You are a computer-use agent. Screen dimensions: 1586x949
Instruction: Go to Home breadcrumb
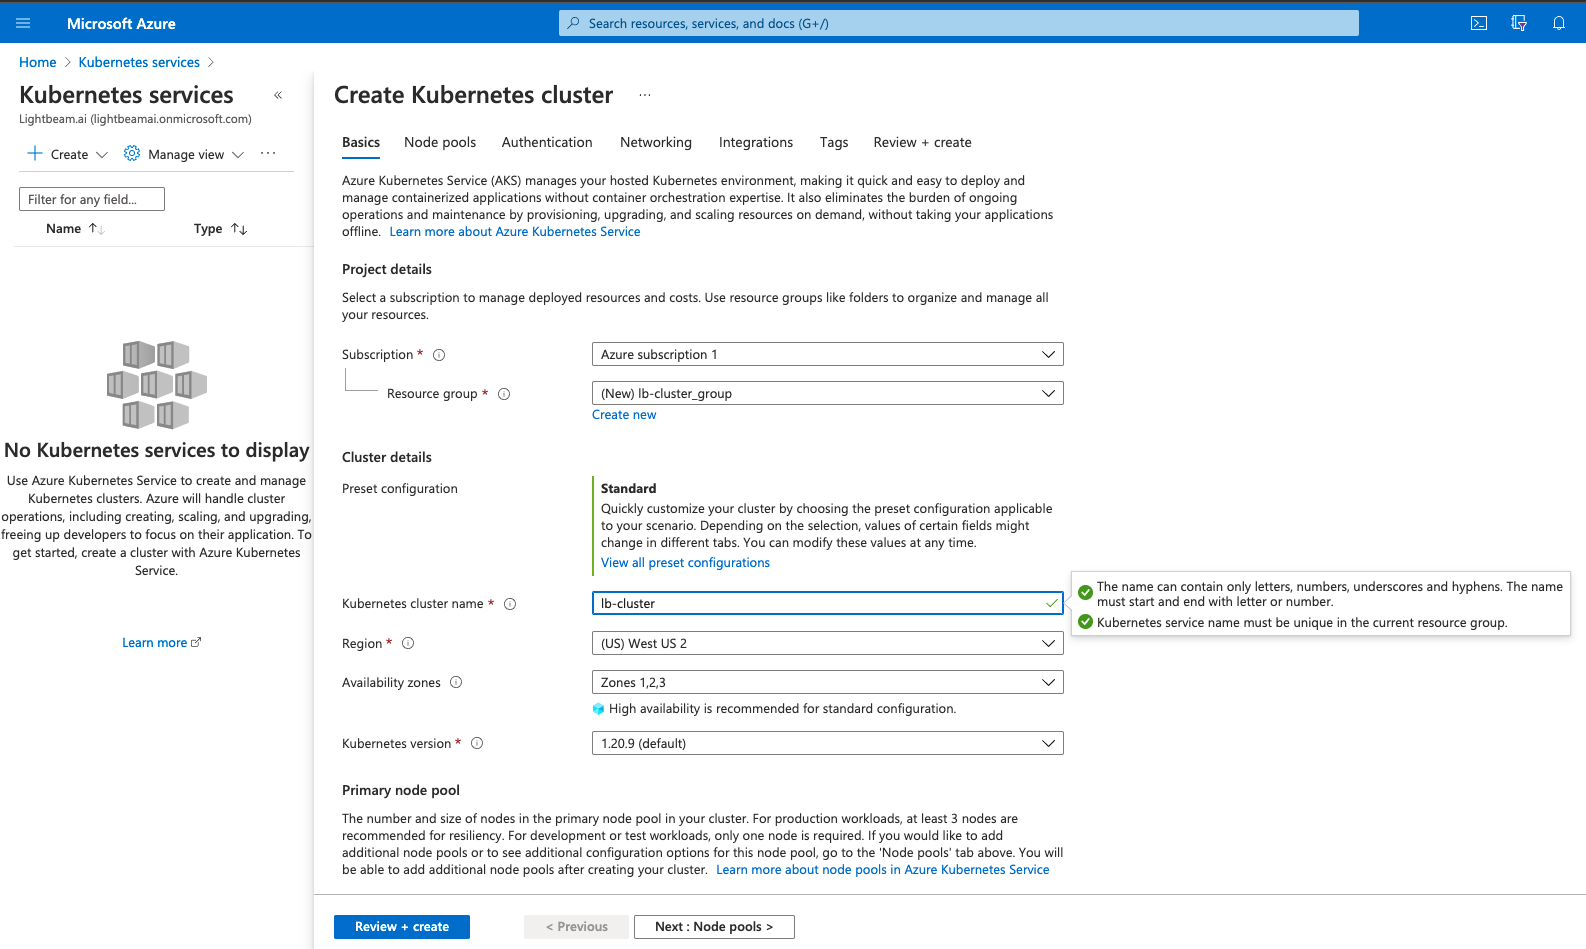click(x=38, y=62)
